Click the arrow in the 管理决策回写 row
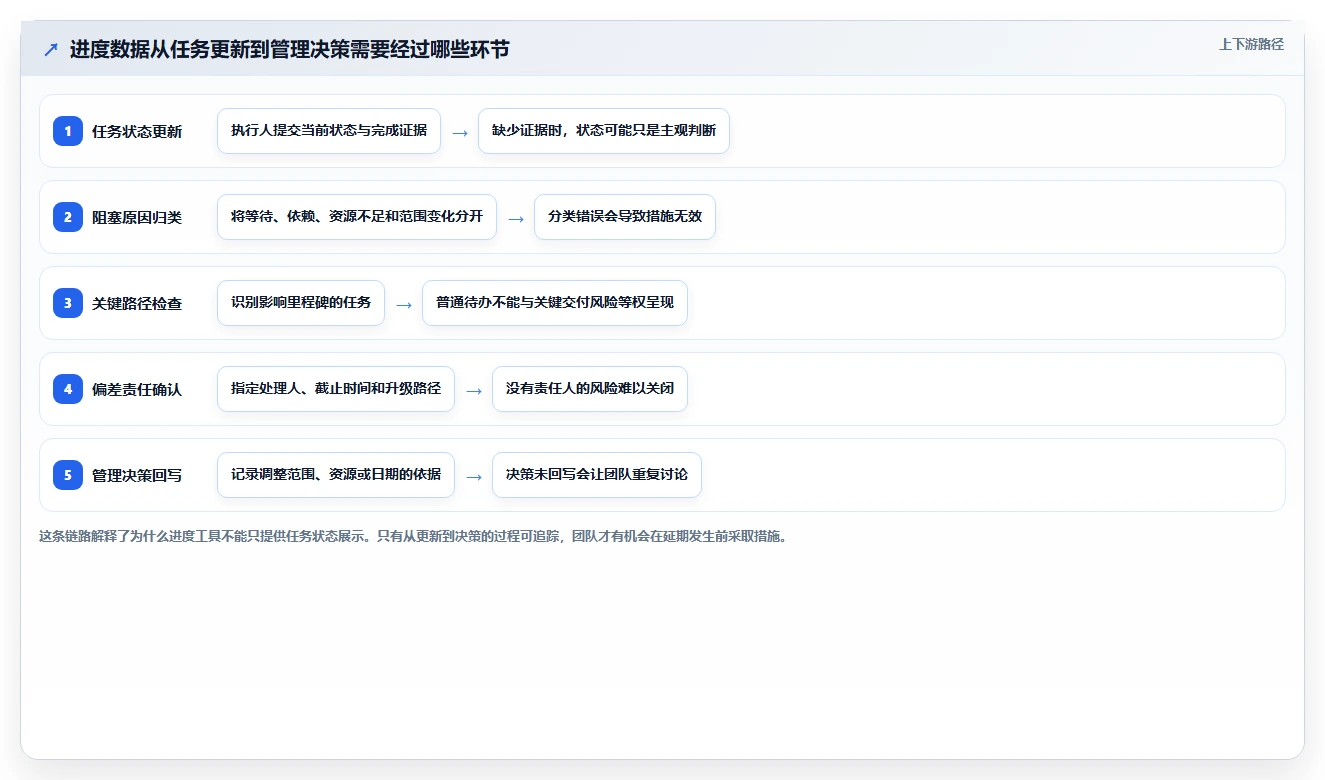The image size is (1325, 780). click(473, 476)
